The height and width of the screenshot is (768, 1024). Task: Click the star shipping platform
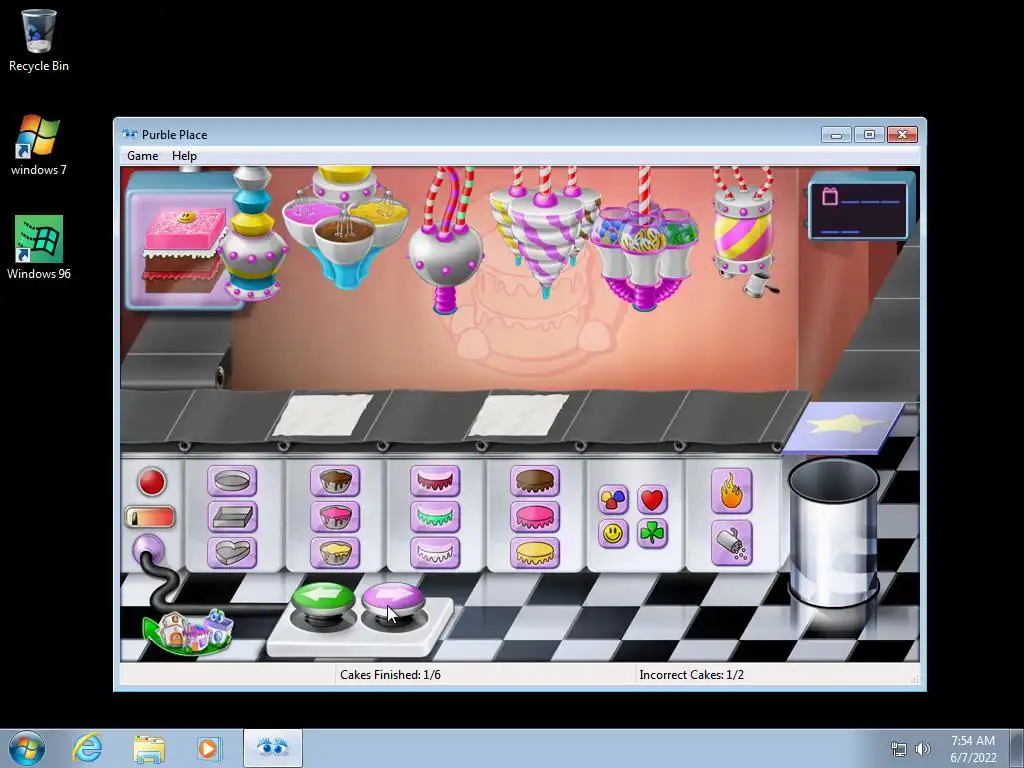click(844, 428)
